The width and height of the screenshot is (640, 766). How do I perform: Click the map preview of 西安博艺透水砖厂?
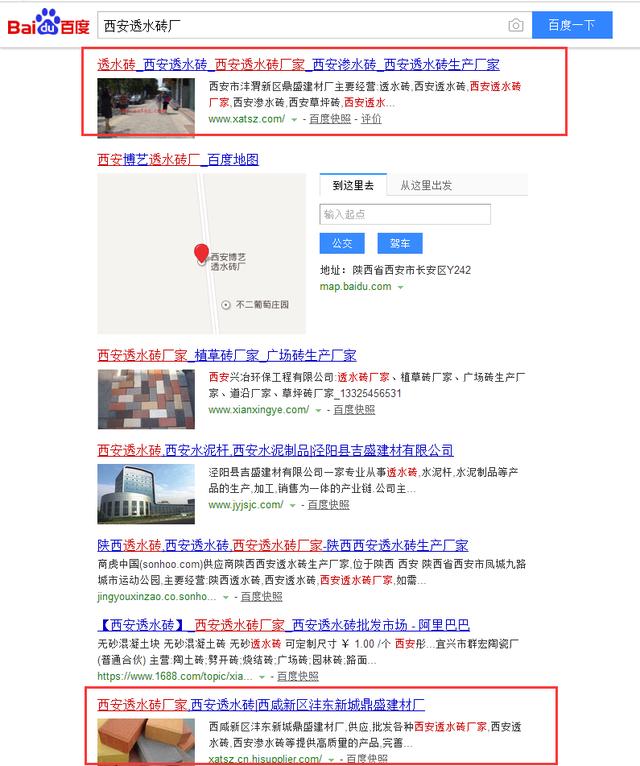point(201,254)
